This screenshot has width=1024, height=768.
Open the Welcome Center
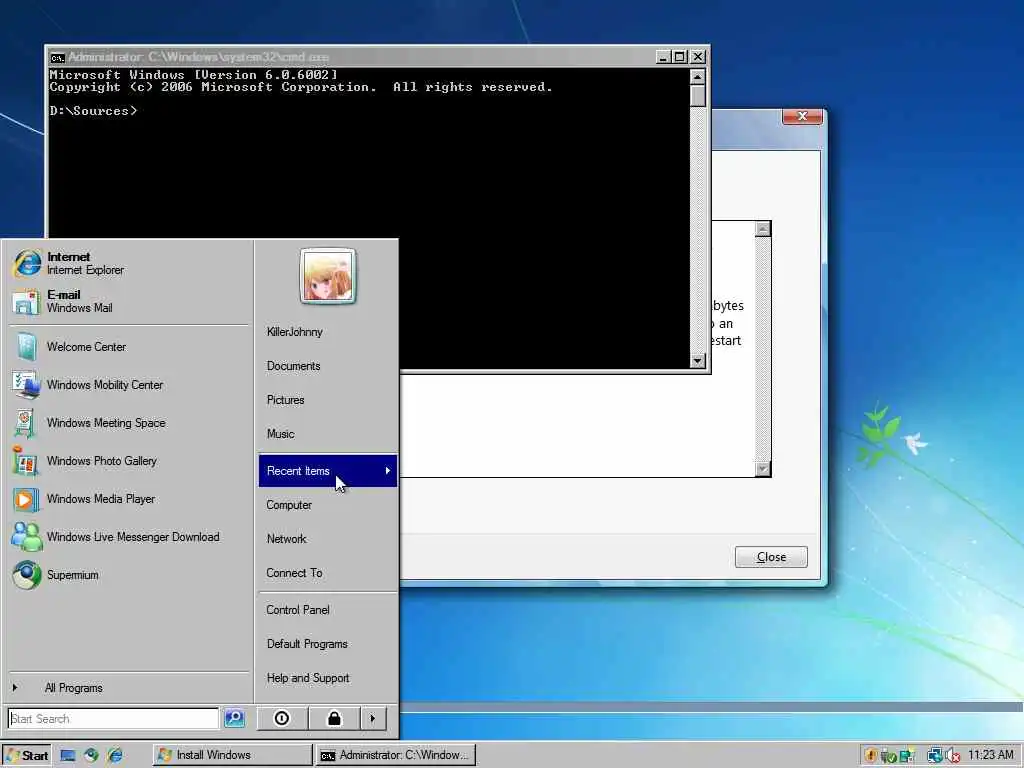point(129,347)
